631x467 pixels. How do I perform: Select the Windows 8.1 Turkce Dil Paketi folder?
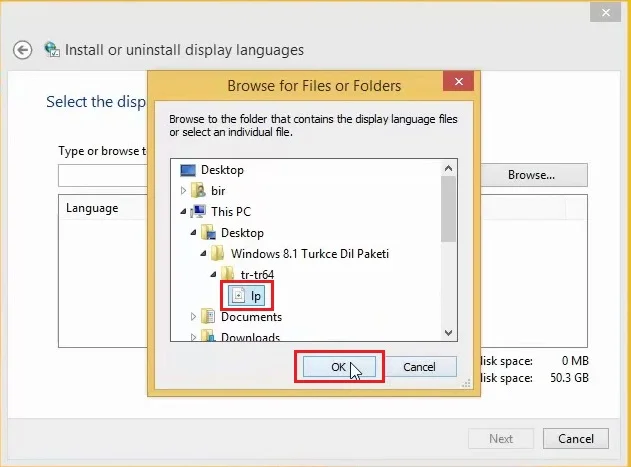309,254
